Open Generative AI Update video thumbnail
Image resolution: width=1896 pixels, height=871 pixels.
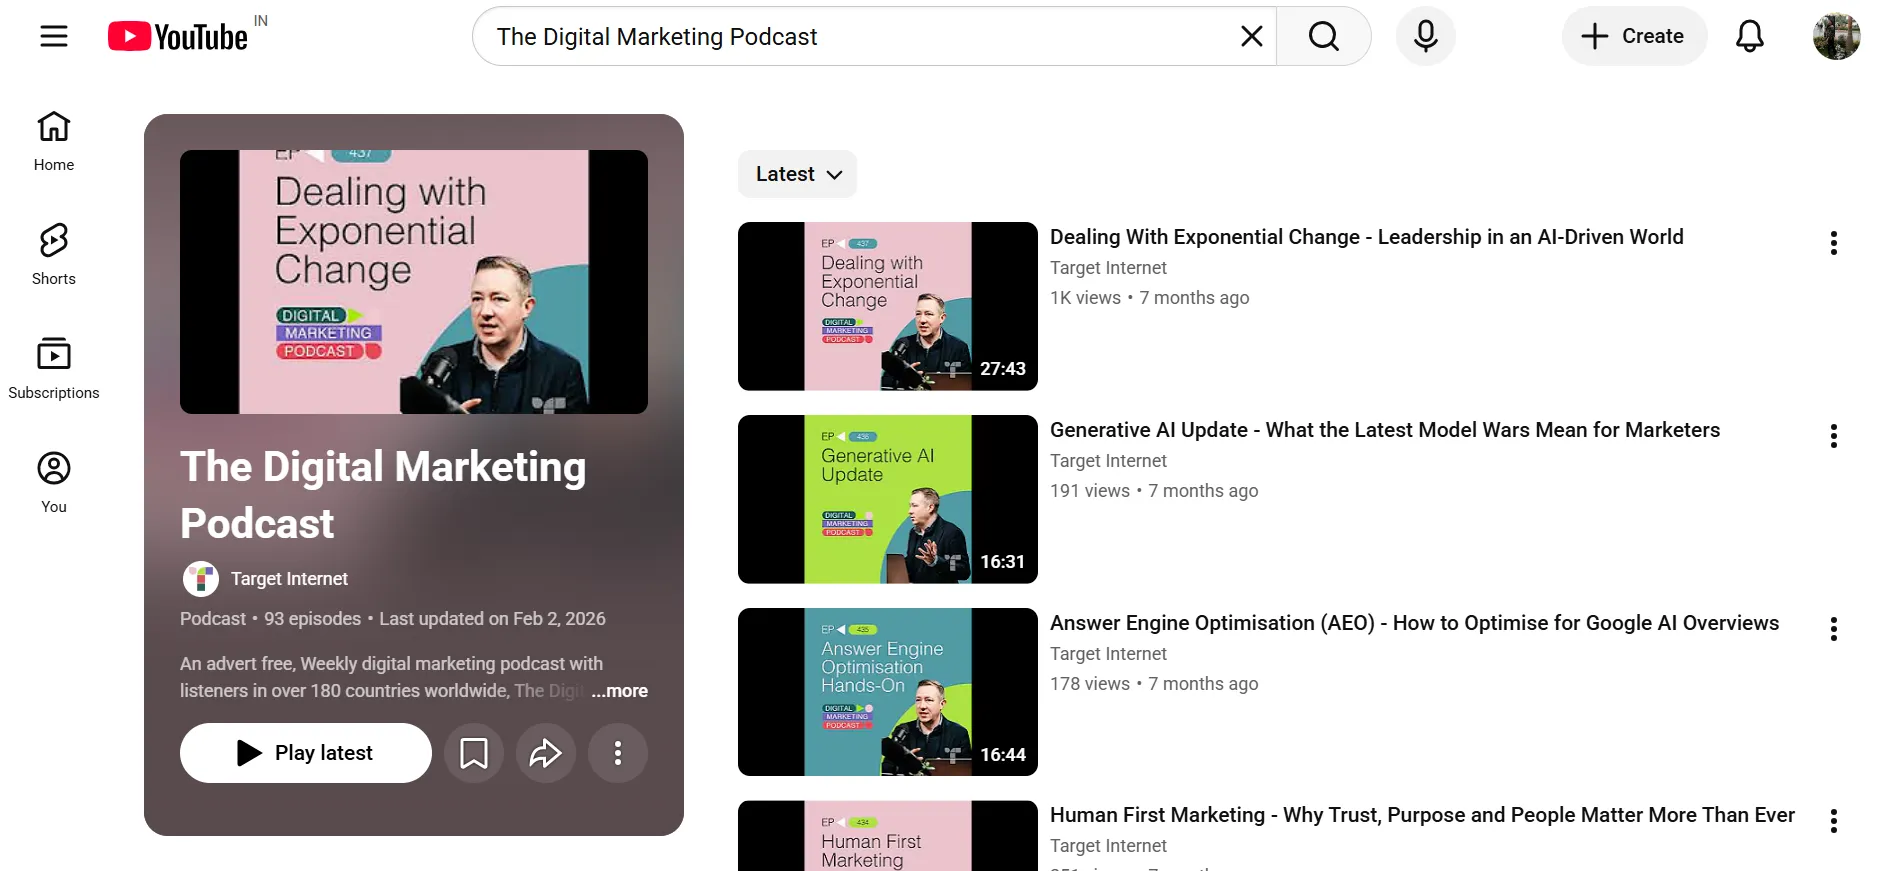coord(888,499)
